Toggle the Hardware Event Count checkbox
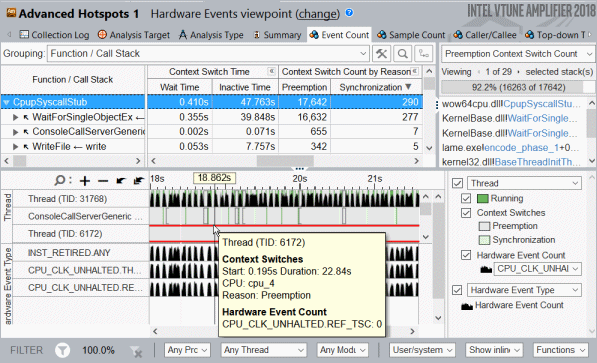The width and height of the screenshot is (597, 363). tap(466, 255)
